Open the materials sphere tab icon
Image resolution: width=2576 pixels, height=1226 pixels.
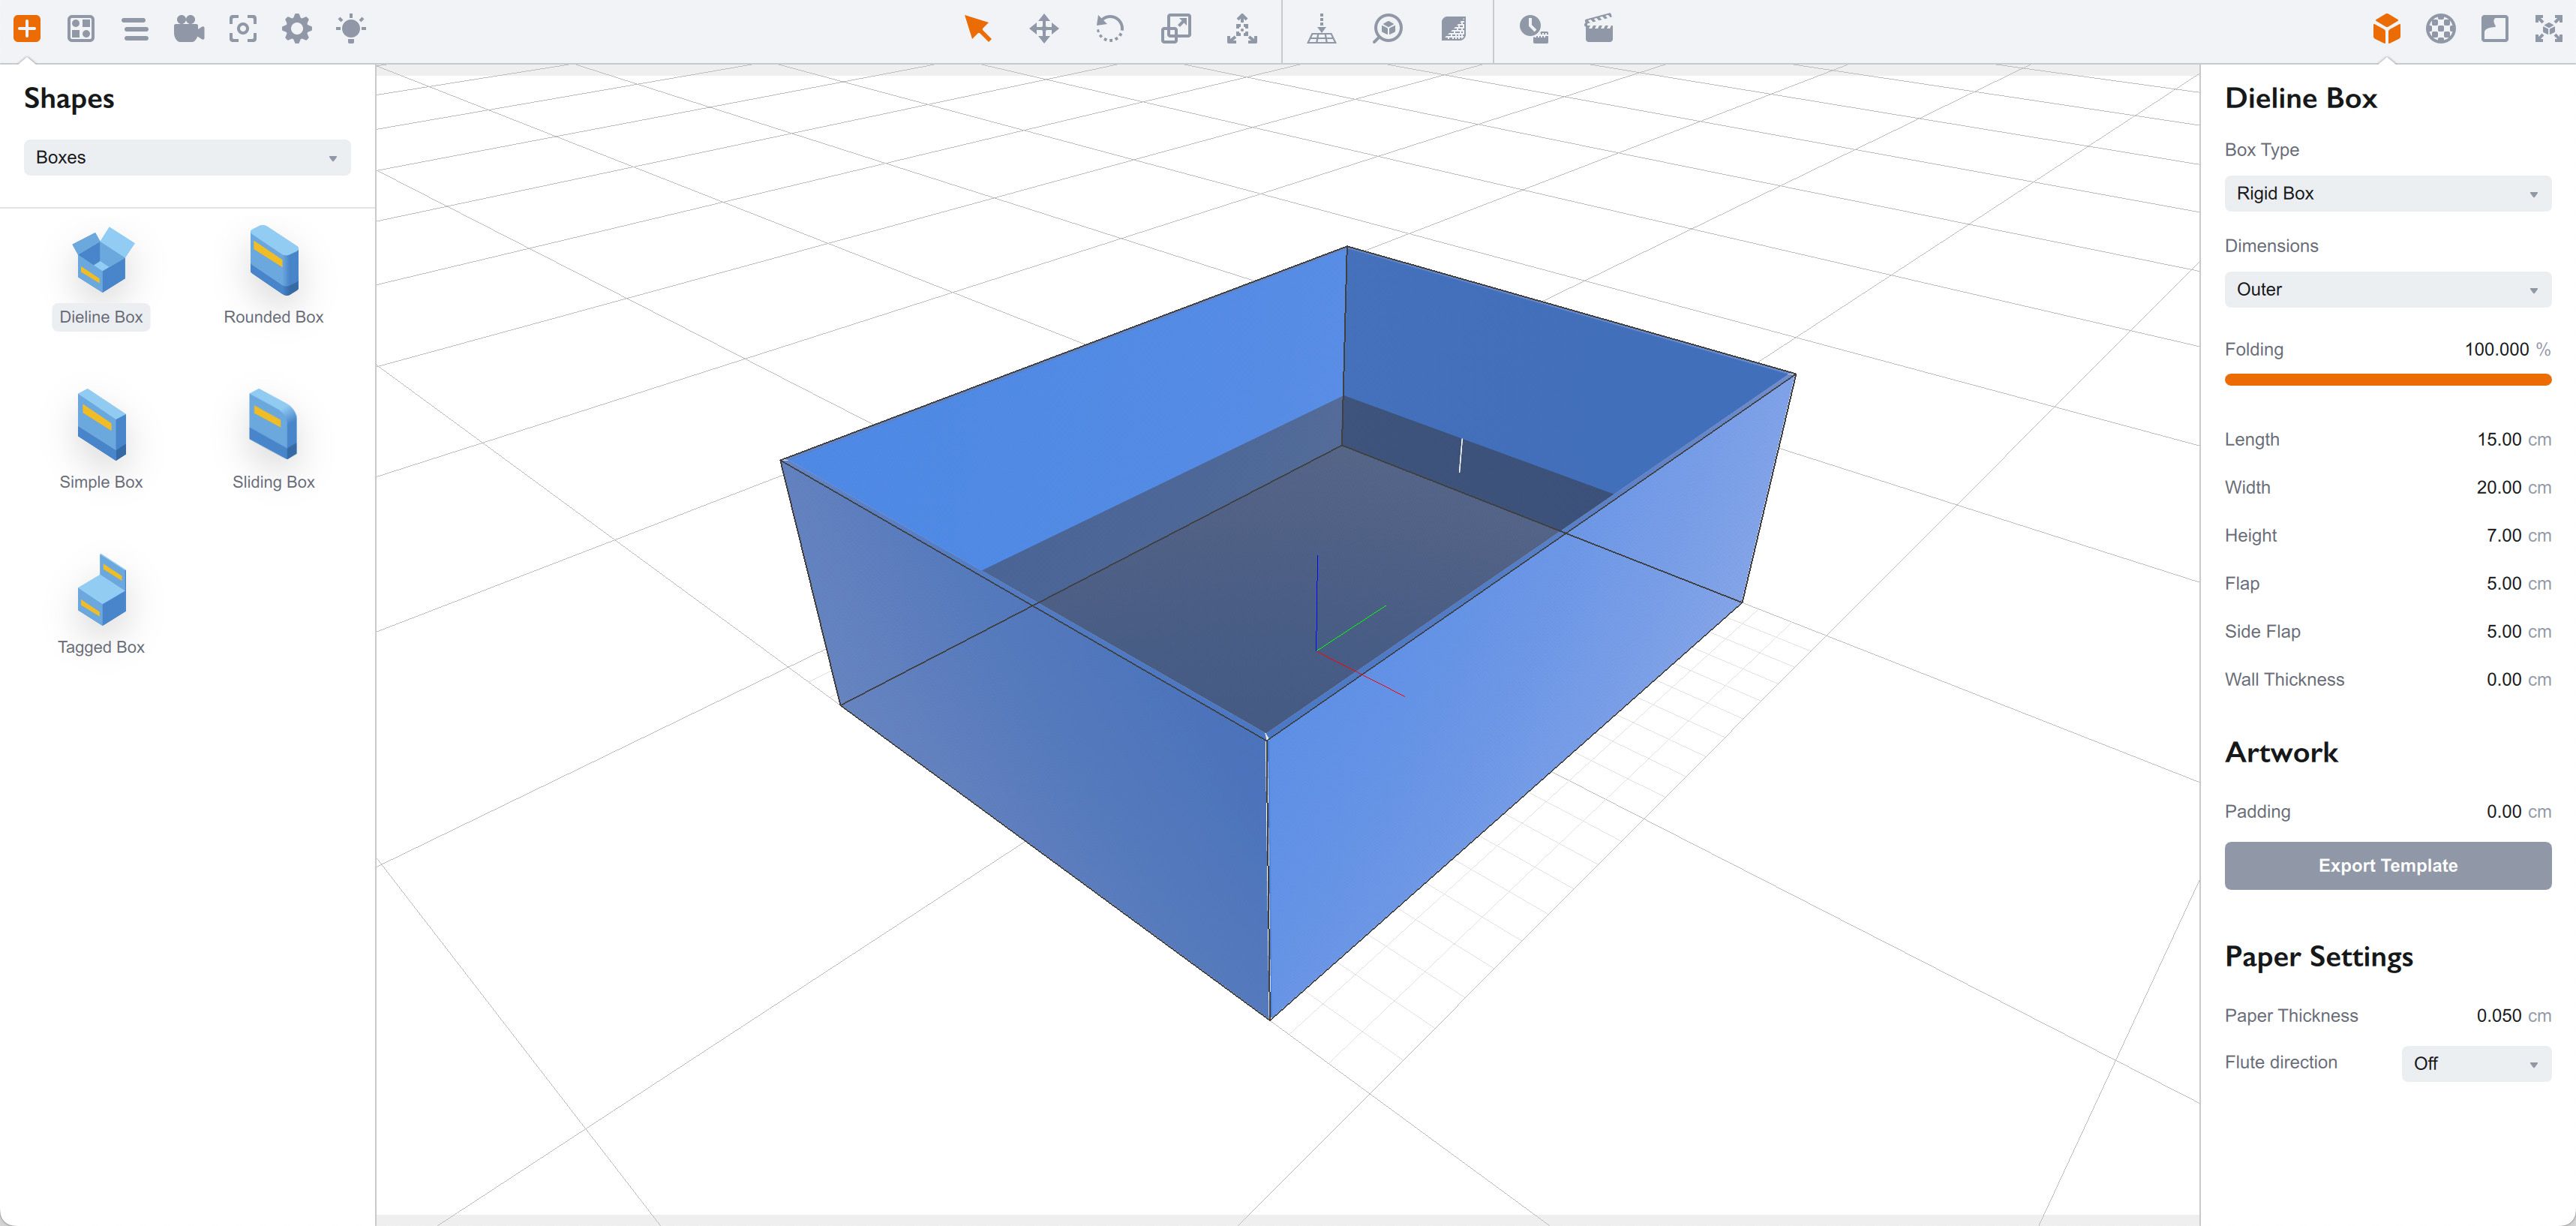pos(2440,28)
